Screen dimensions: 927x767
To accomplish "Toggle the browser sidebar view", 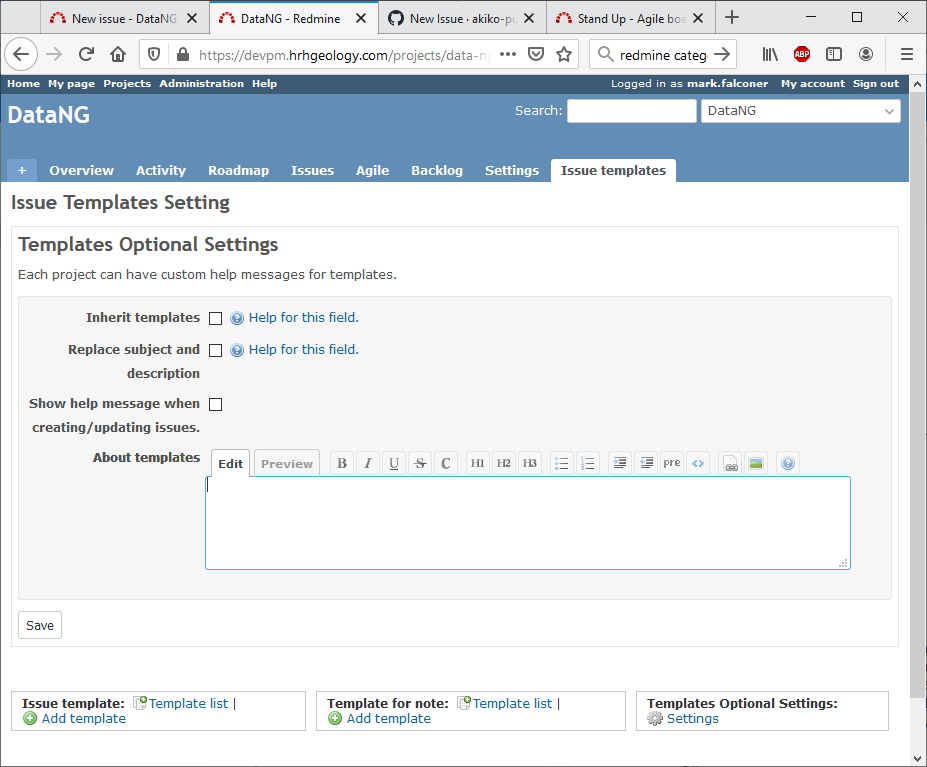I will (834, 54).
